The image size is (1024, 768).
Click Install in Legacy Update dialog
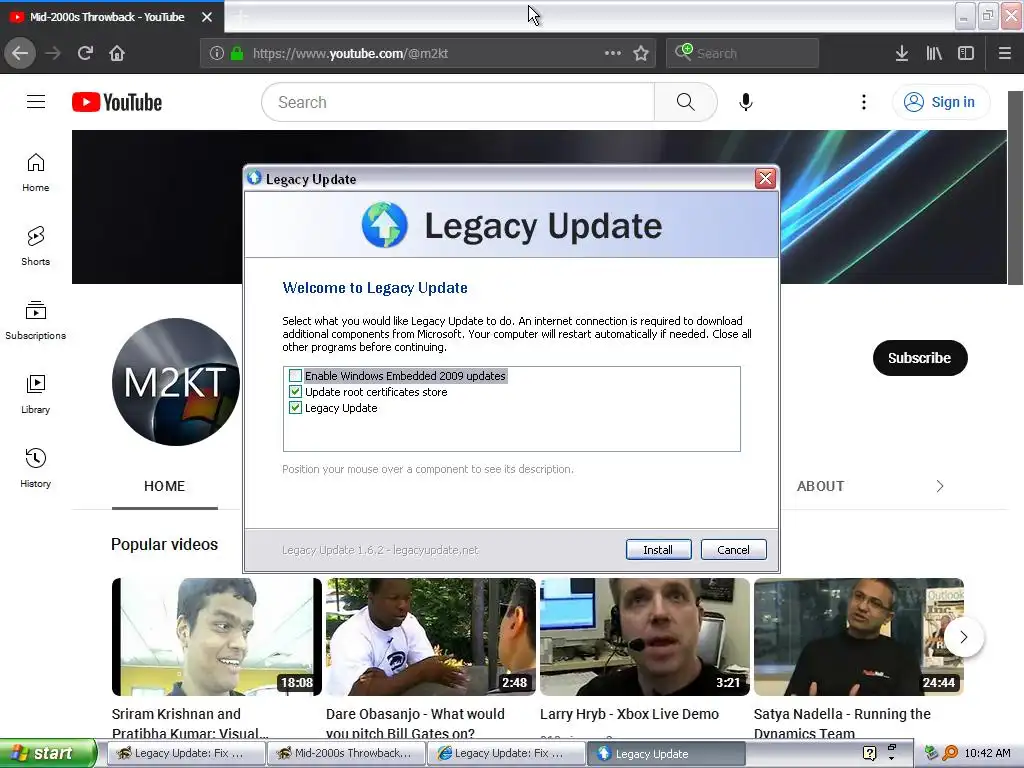pyautogui.click(x=658, y=550)
